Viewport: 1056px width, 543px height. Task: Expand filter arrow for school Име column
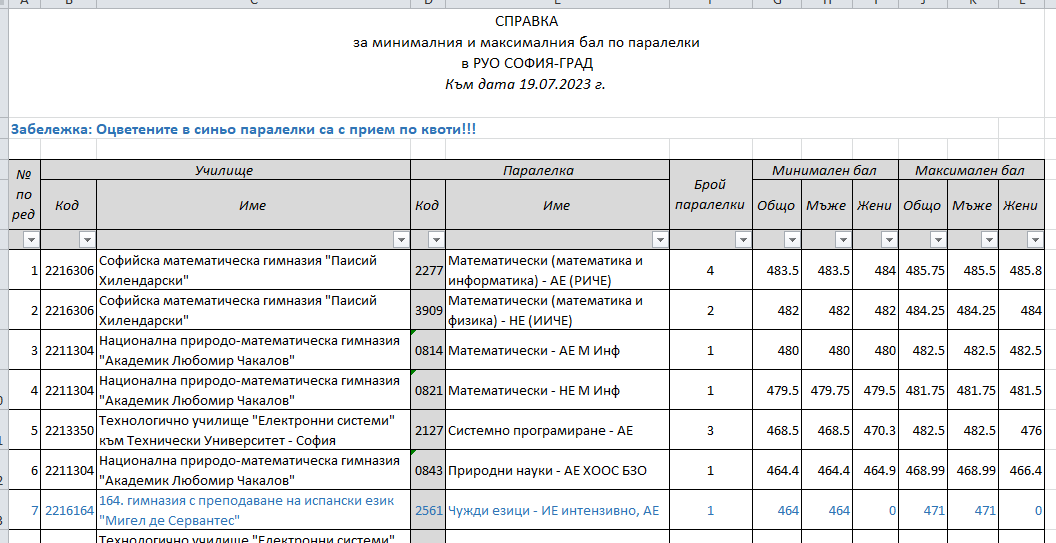click(401, 240)
